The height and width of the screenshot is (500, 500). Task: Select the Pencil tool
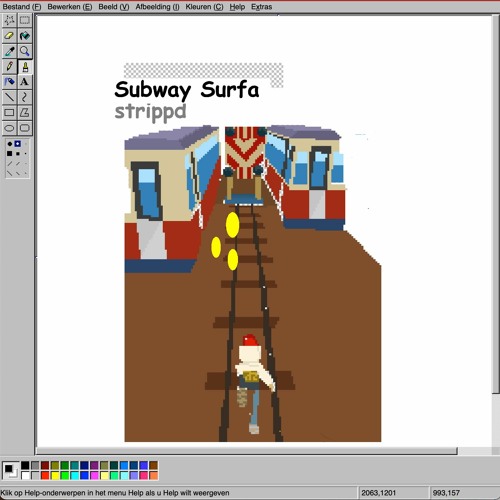(9, 66)
